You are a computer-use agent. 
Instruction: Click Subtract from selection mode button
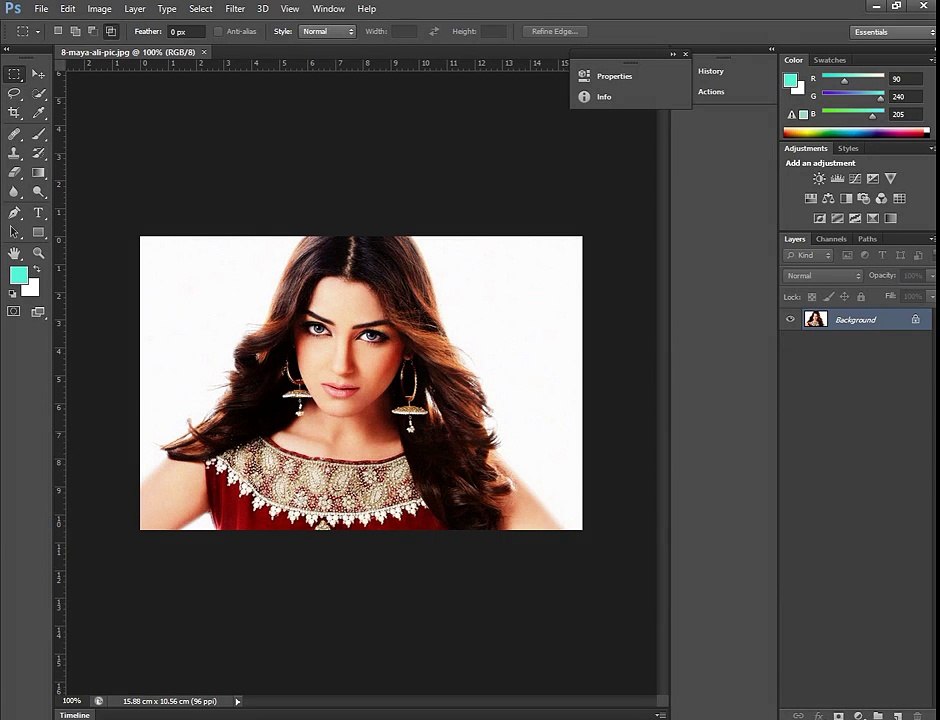tap(93, 31)
